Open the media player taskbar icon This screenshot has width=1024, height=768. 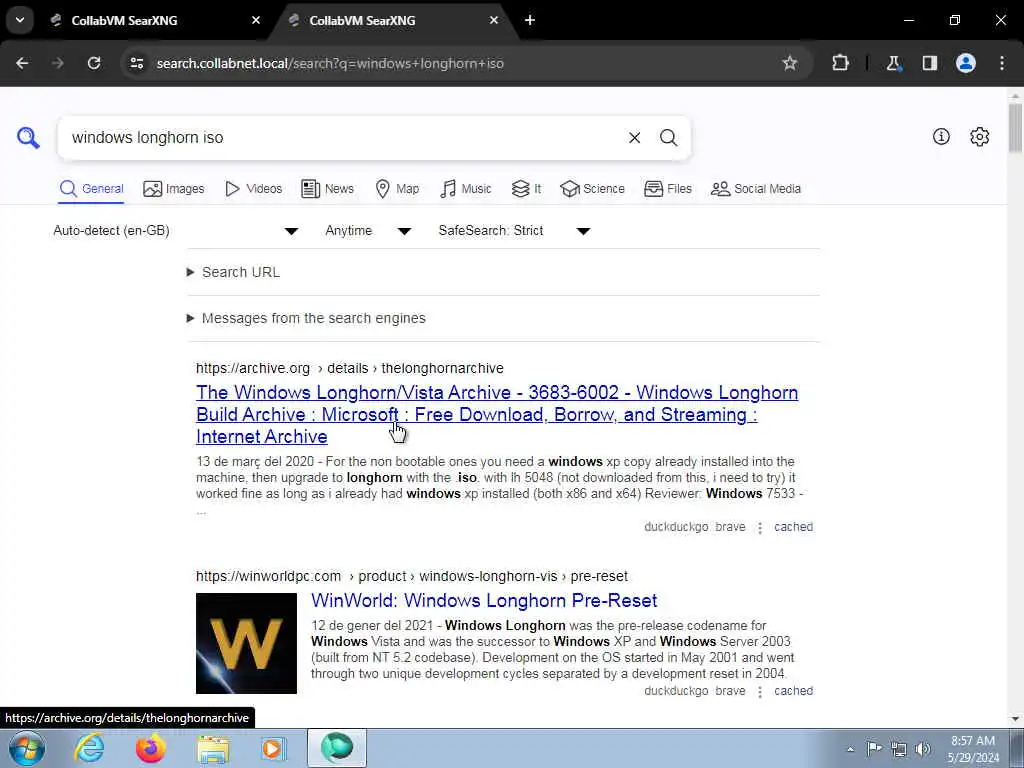tap(273, 748)
